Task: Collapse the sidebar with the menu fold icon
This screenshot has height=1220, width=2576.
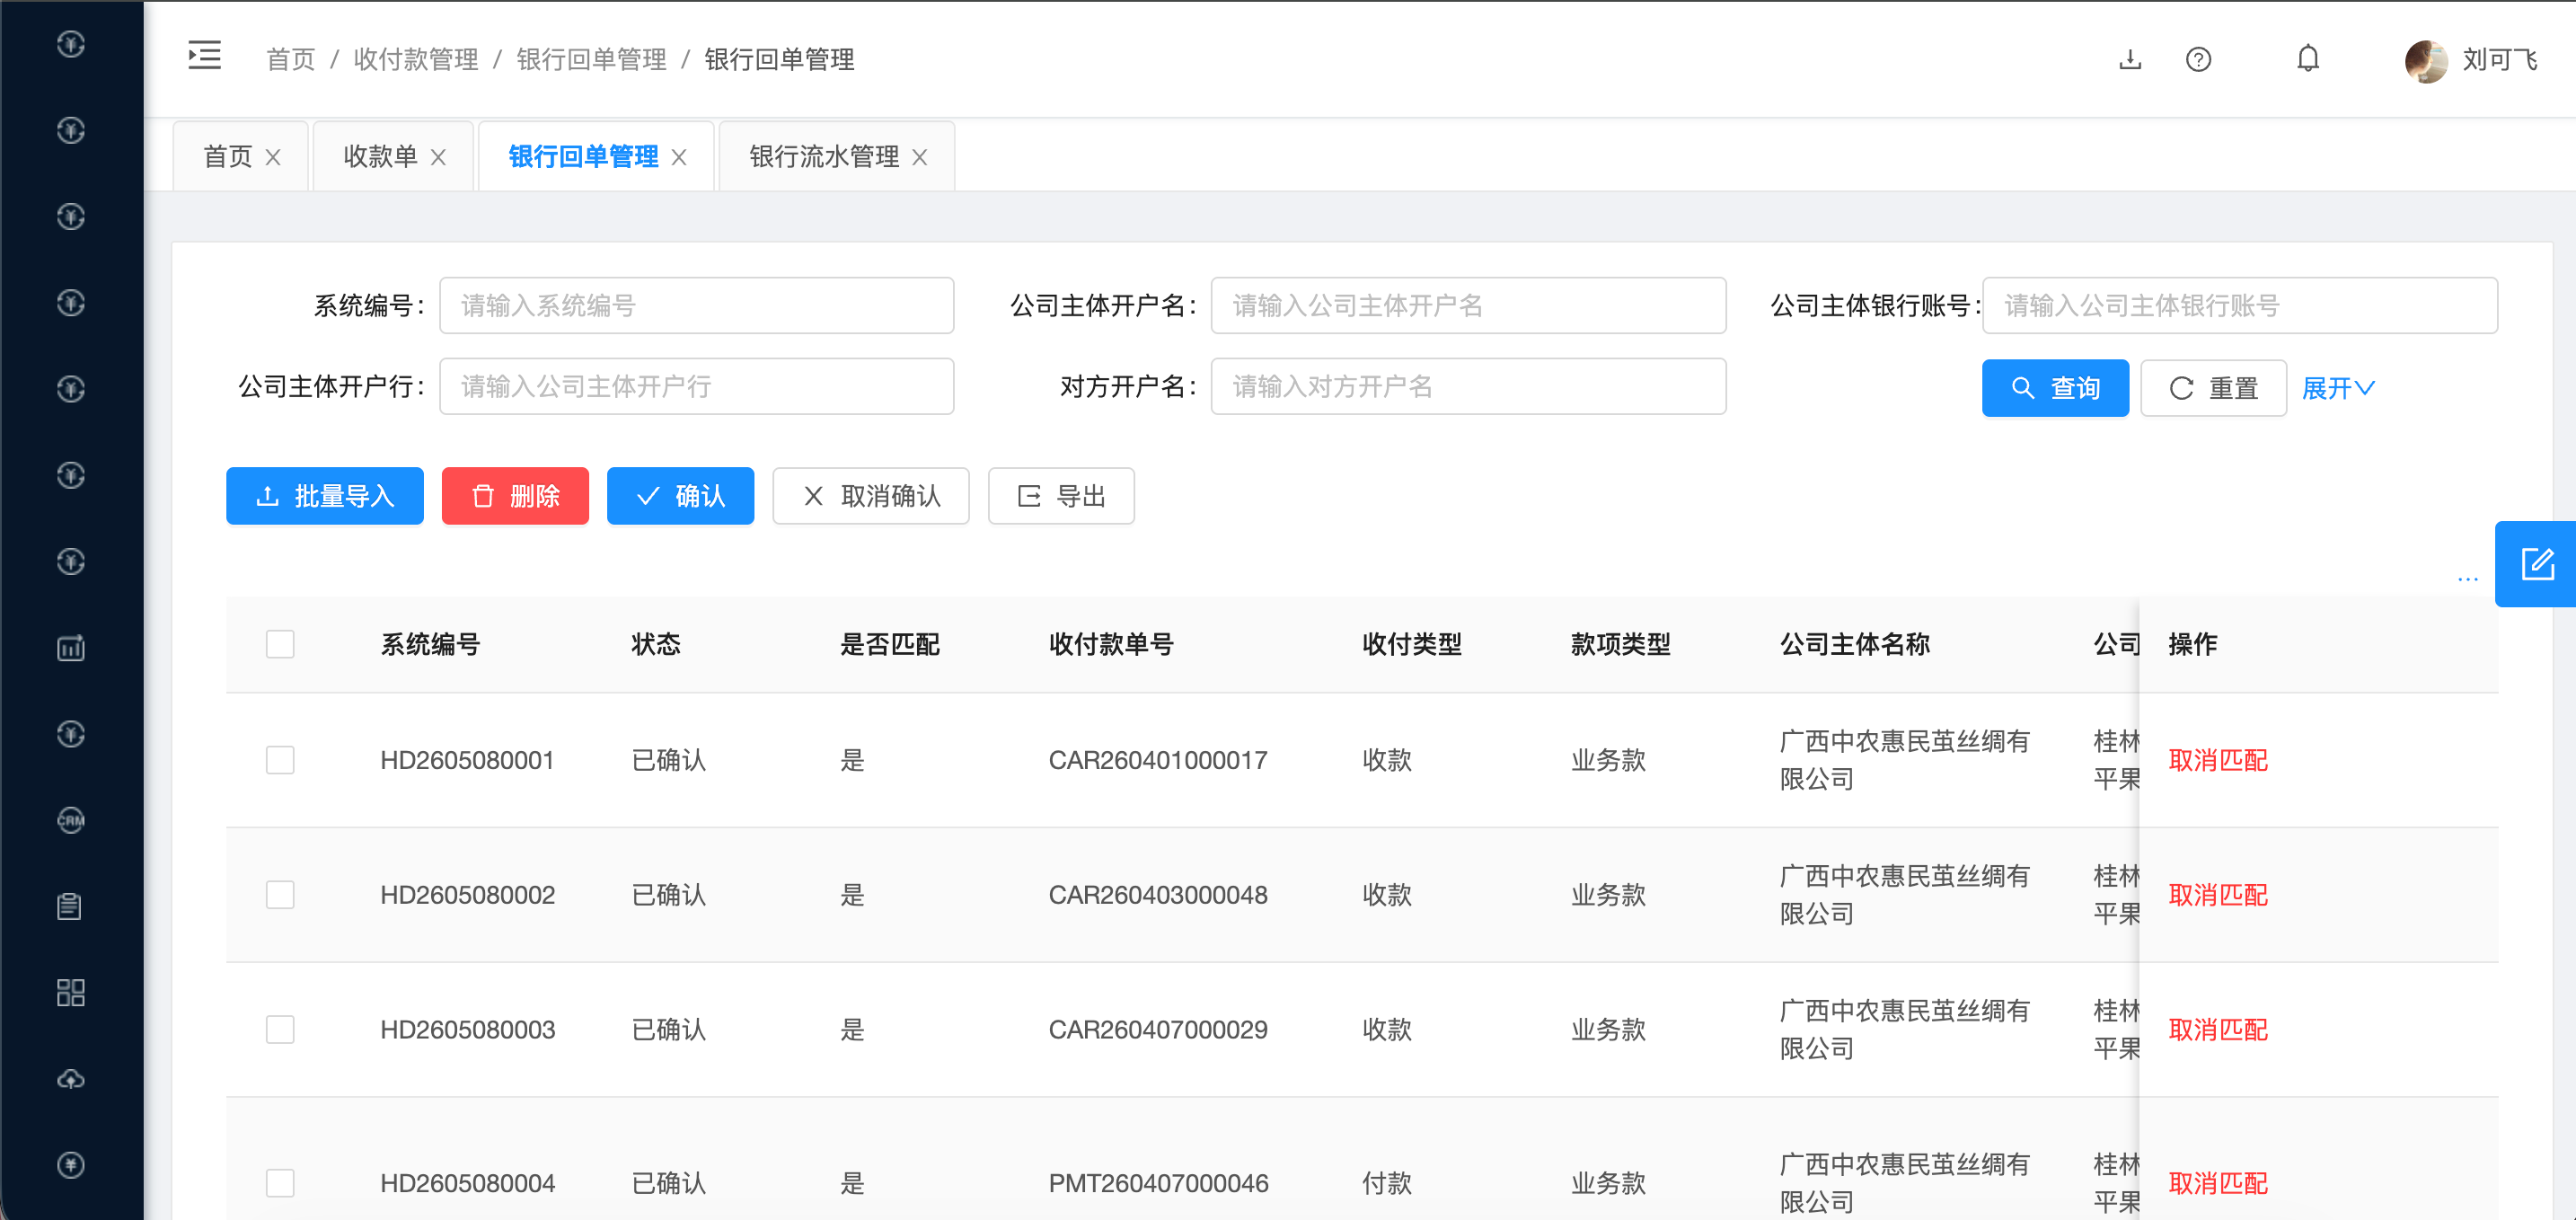Action: point(204,56)
